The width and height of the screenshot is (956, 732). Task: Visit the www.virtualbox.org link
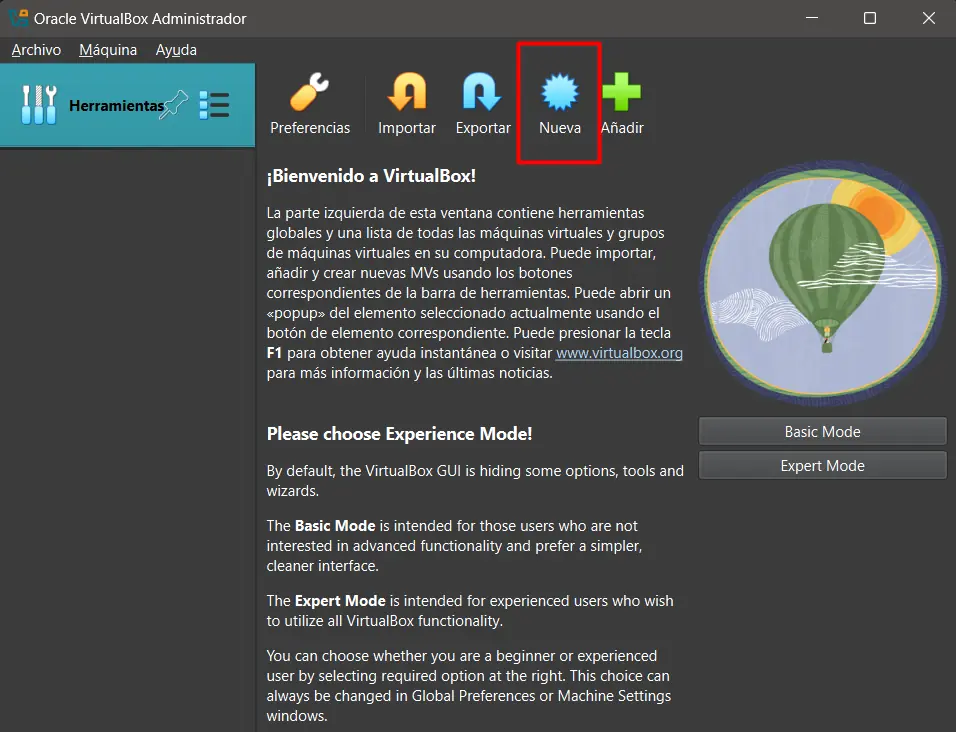(619, 353)
